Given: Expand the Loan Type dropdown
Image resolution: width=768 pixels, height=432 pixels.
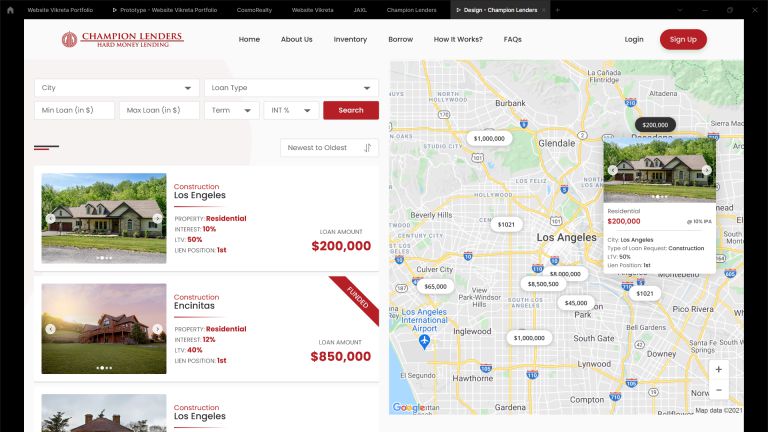Looking at the screenshot, I should point(291,88).
